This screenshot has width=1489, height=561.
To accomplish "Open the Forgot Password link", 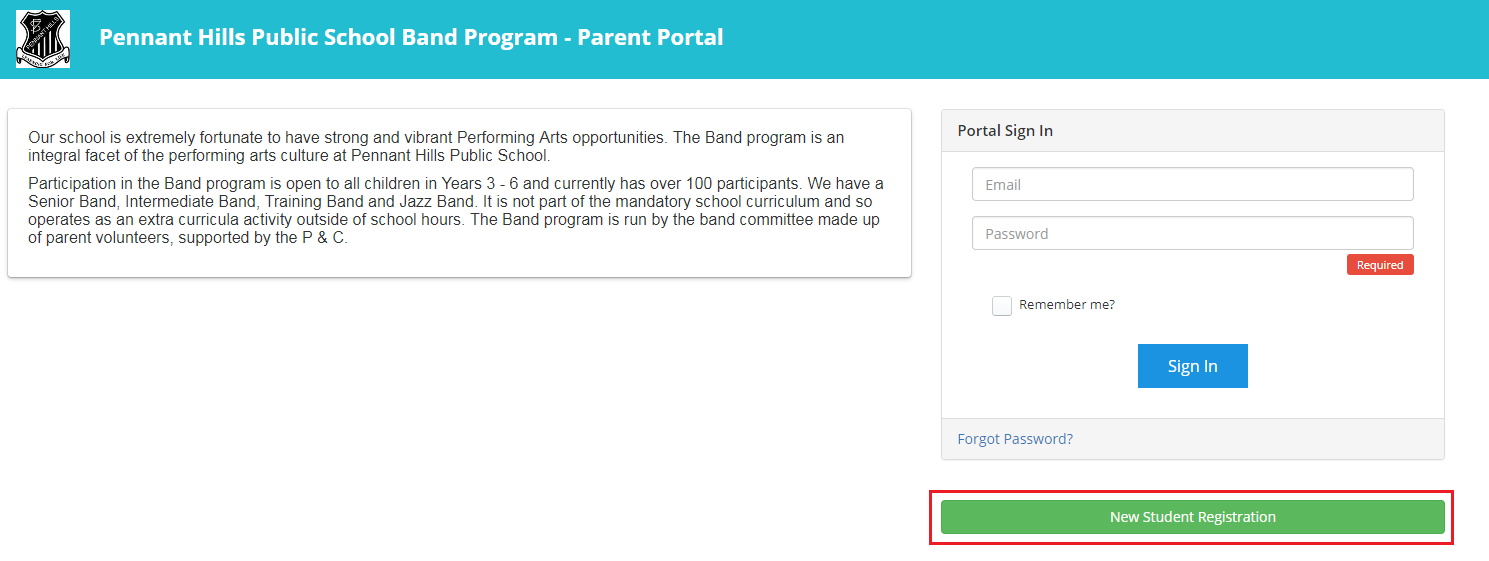I will [1015, 439].
